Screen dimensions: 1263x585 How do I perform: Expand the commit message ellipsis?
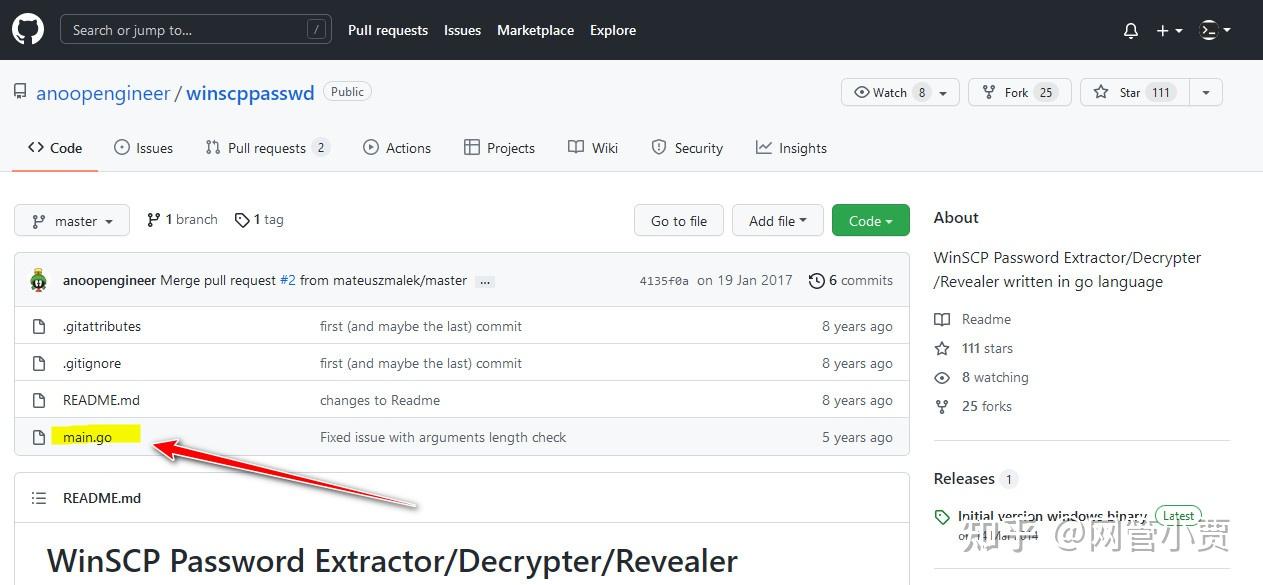tap(485, 282)
